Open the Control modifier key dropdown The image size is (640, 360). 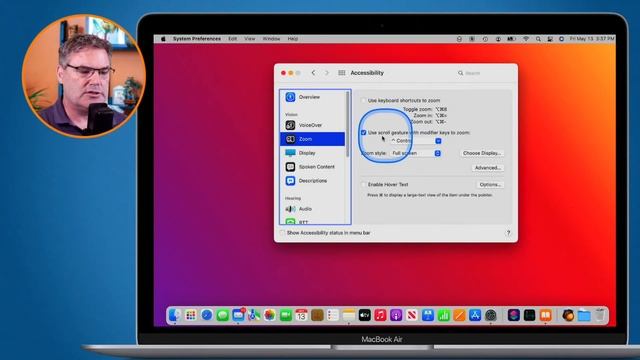tap(416, 141)
